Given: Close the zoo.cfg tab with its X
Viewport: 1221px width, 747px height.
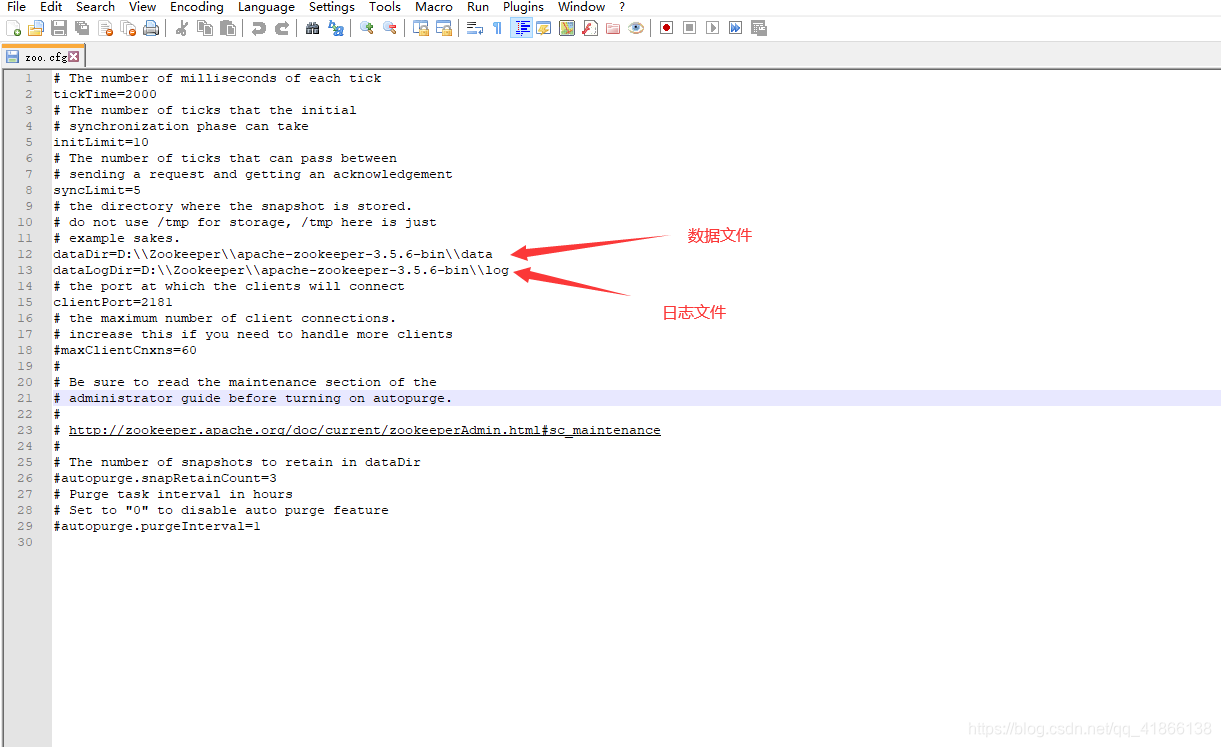Looking at the screenshot, I should [x=73, y=57].
